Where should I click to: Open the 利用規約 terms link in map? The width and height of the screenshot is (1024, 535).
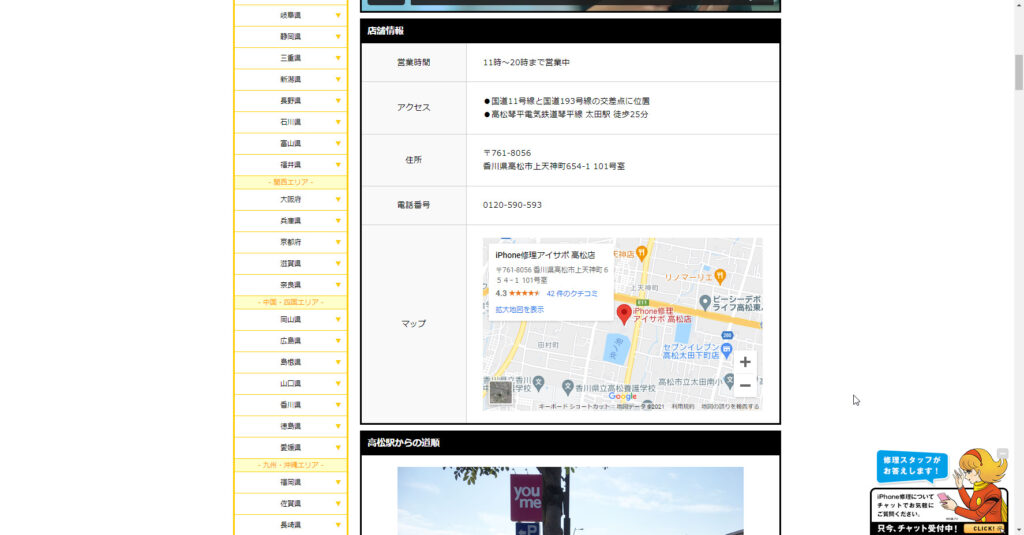(682, 406)
